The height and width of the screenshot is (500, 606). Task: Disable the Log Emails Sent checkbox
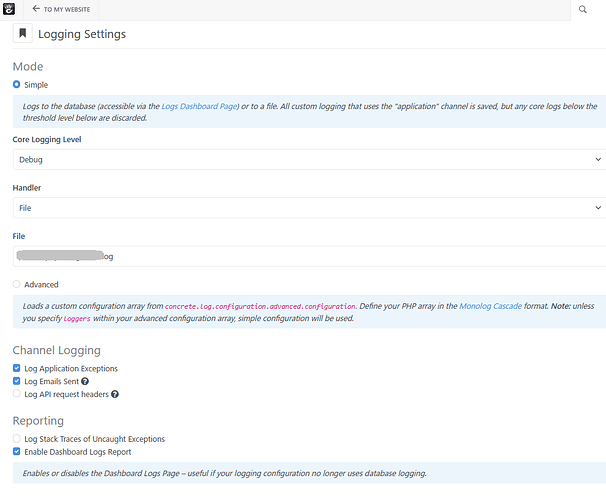[17, 381]
